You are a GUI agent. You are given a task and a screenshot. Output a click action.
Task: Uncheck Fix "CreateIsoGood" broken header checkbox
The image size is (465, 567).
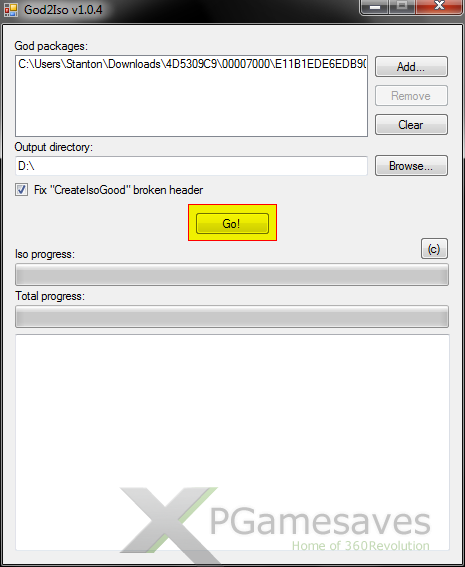[21, 189]
